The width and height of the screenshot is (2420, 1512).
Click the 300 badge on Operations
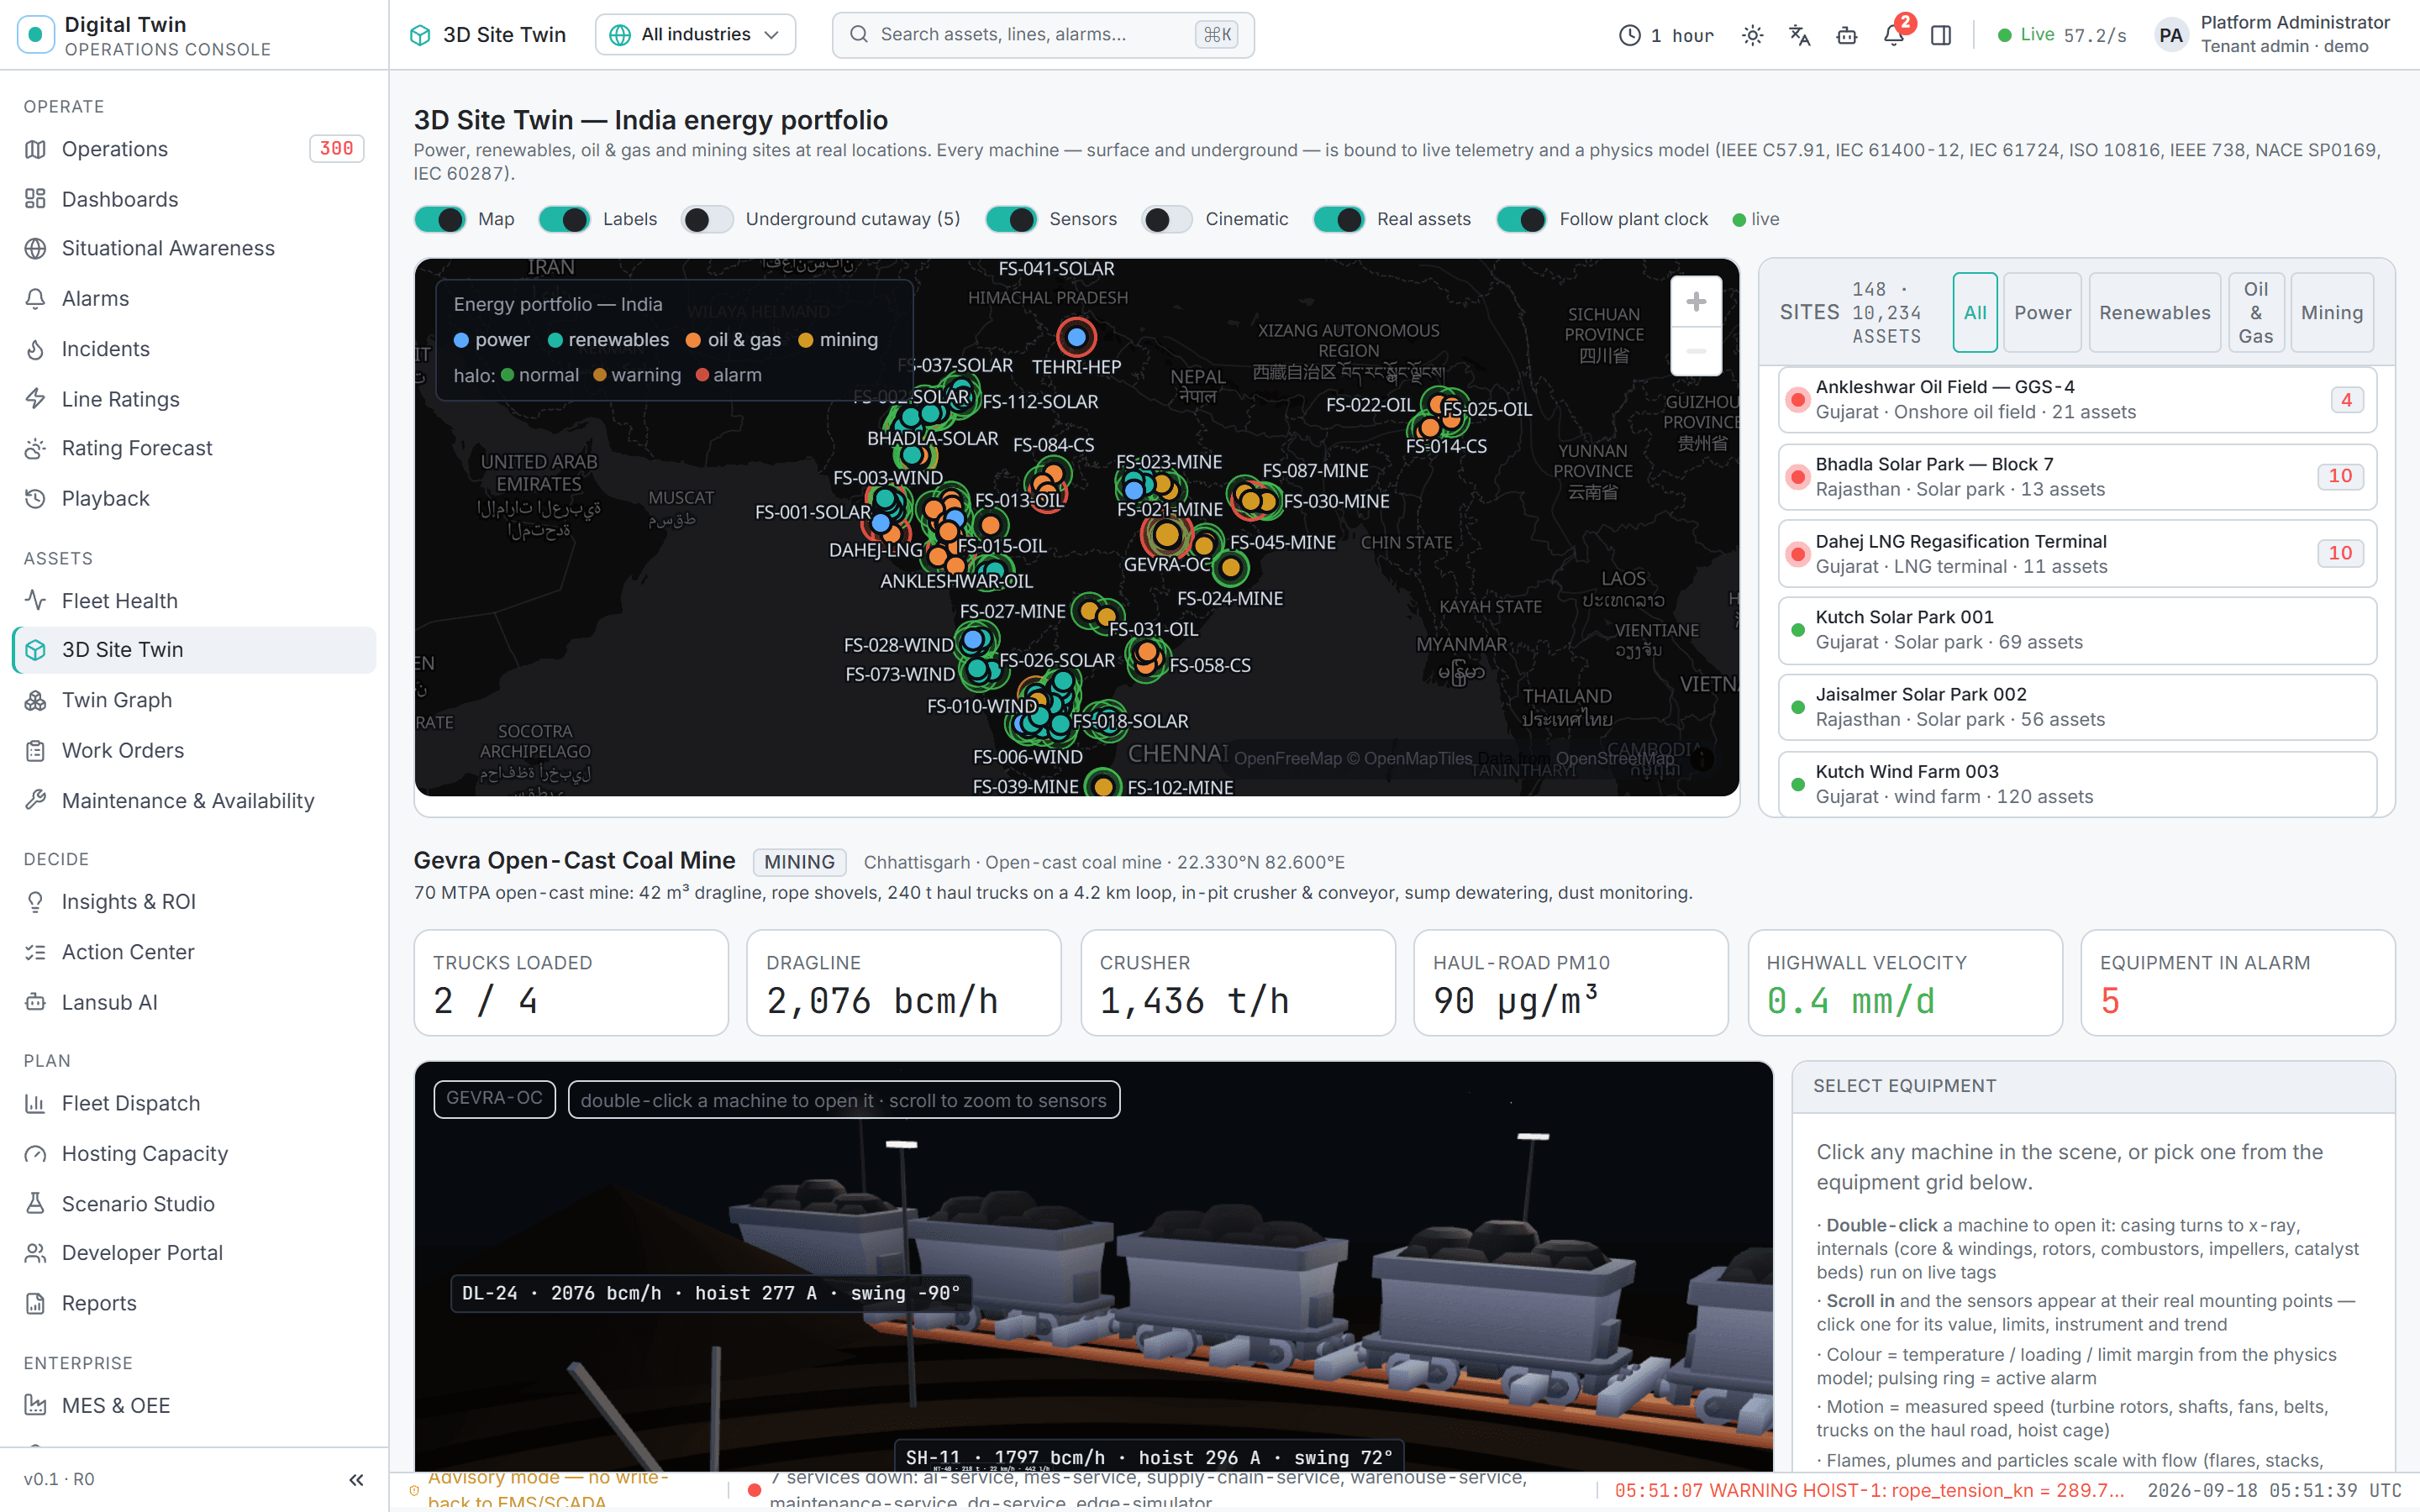click(x=336, y=149)
